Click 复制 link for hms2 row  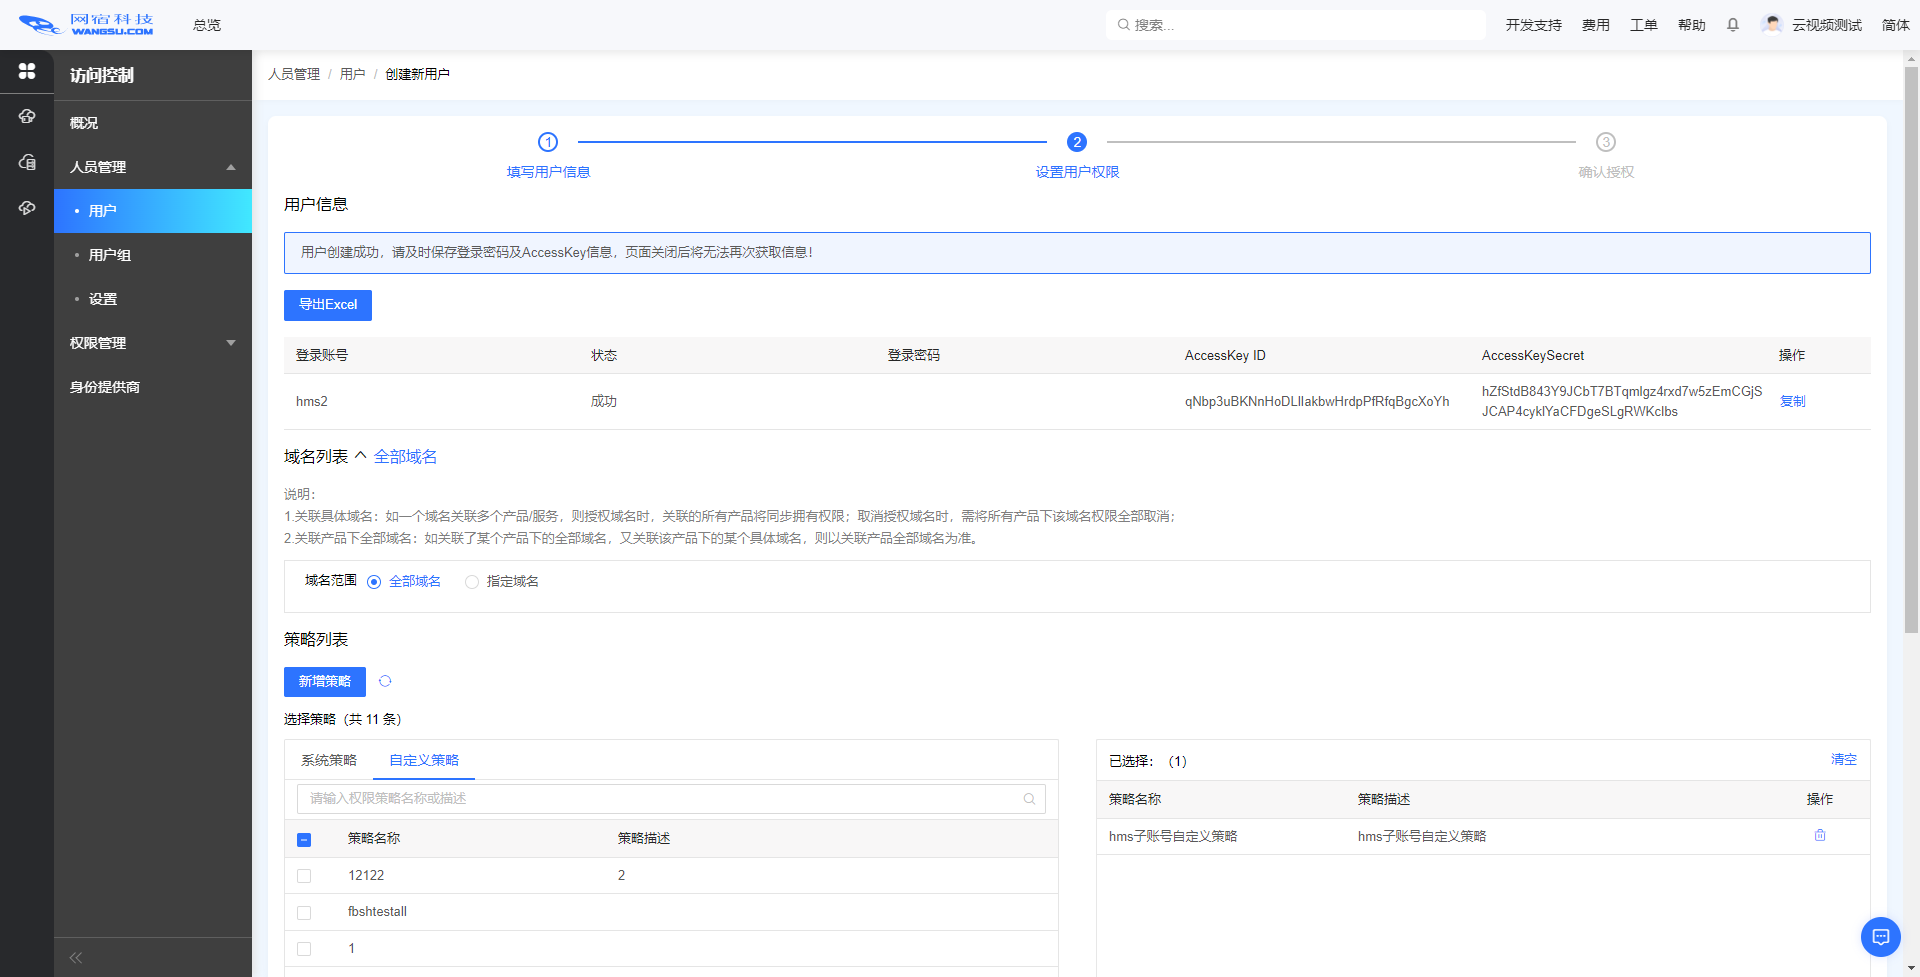click(1792, 401)
